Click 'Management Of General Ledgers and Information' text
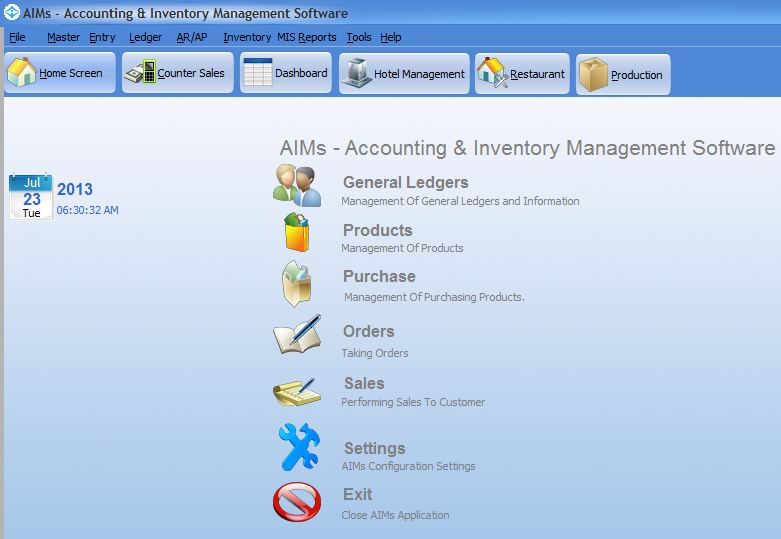Viewport: 781px width, 539px height. click(x=460, y=201)
